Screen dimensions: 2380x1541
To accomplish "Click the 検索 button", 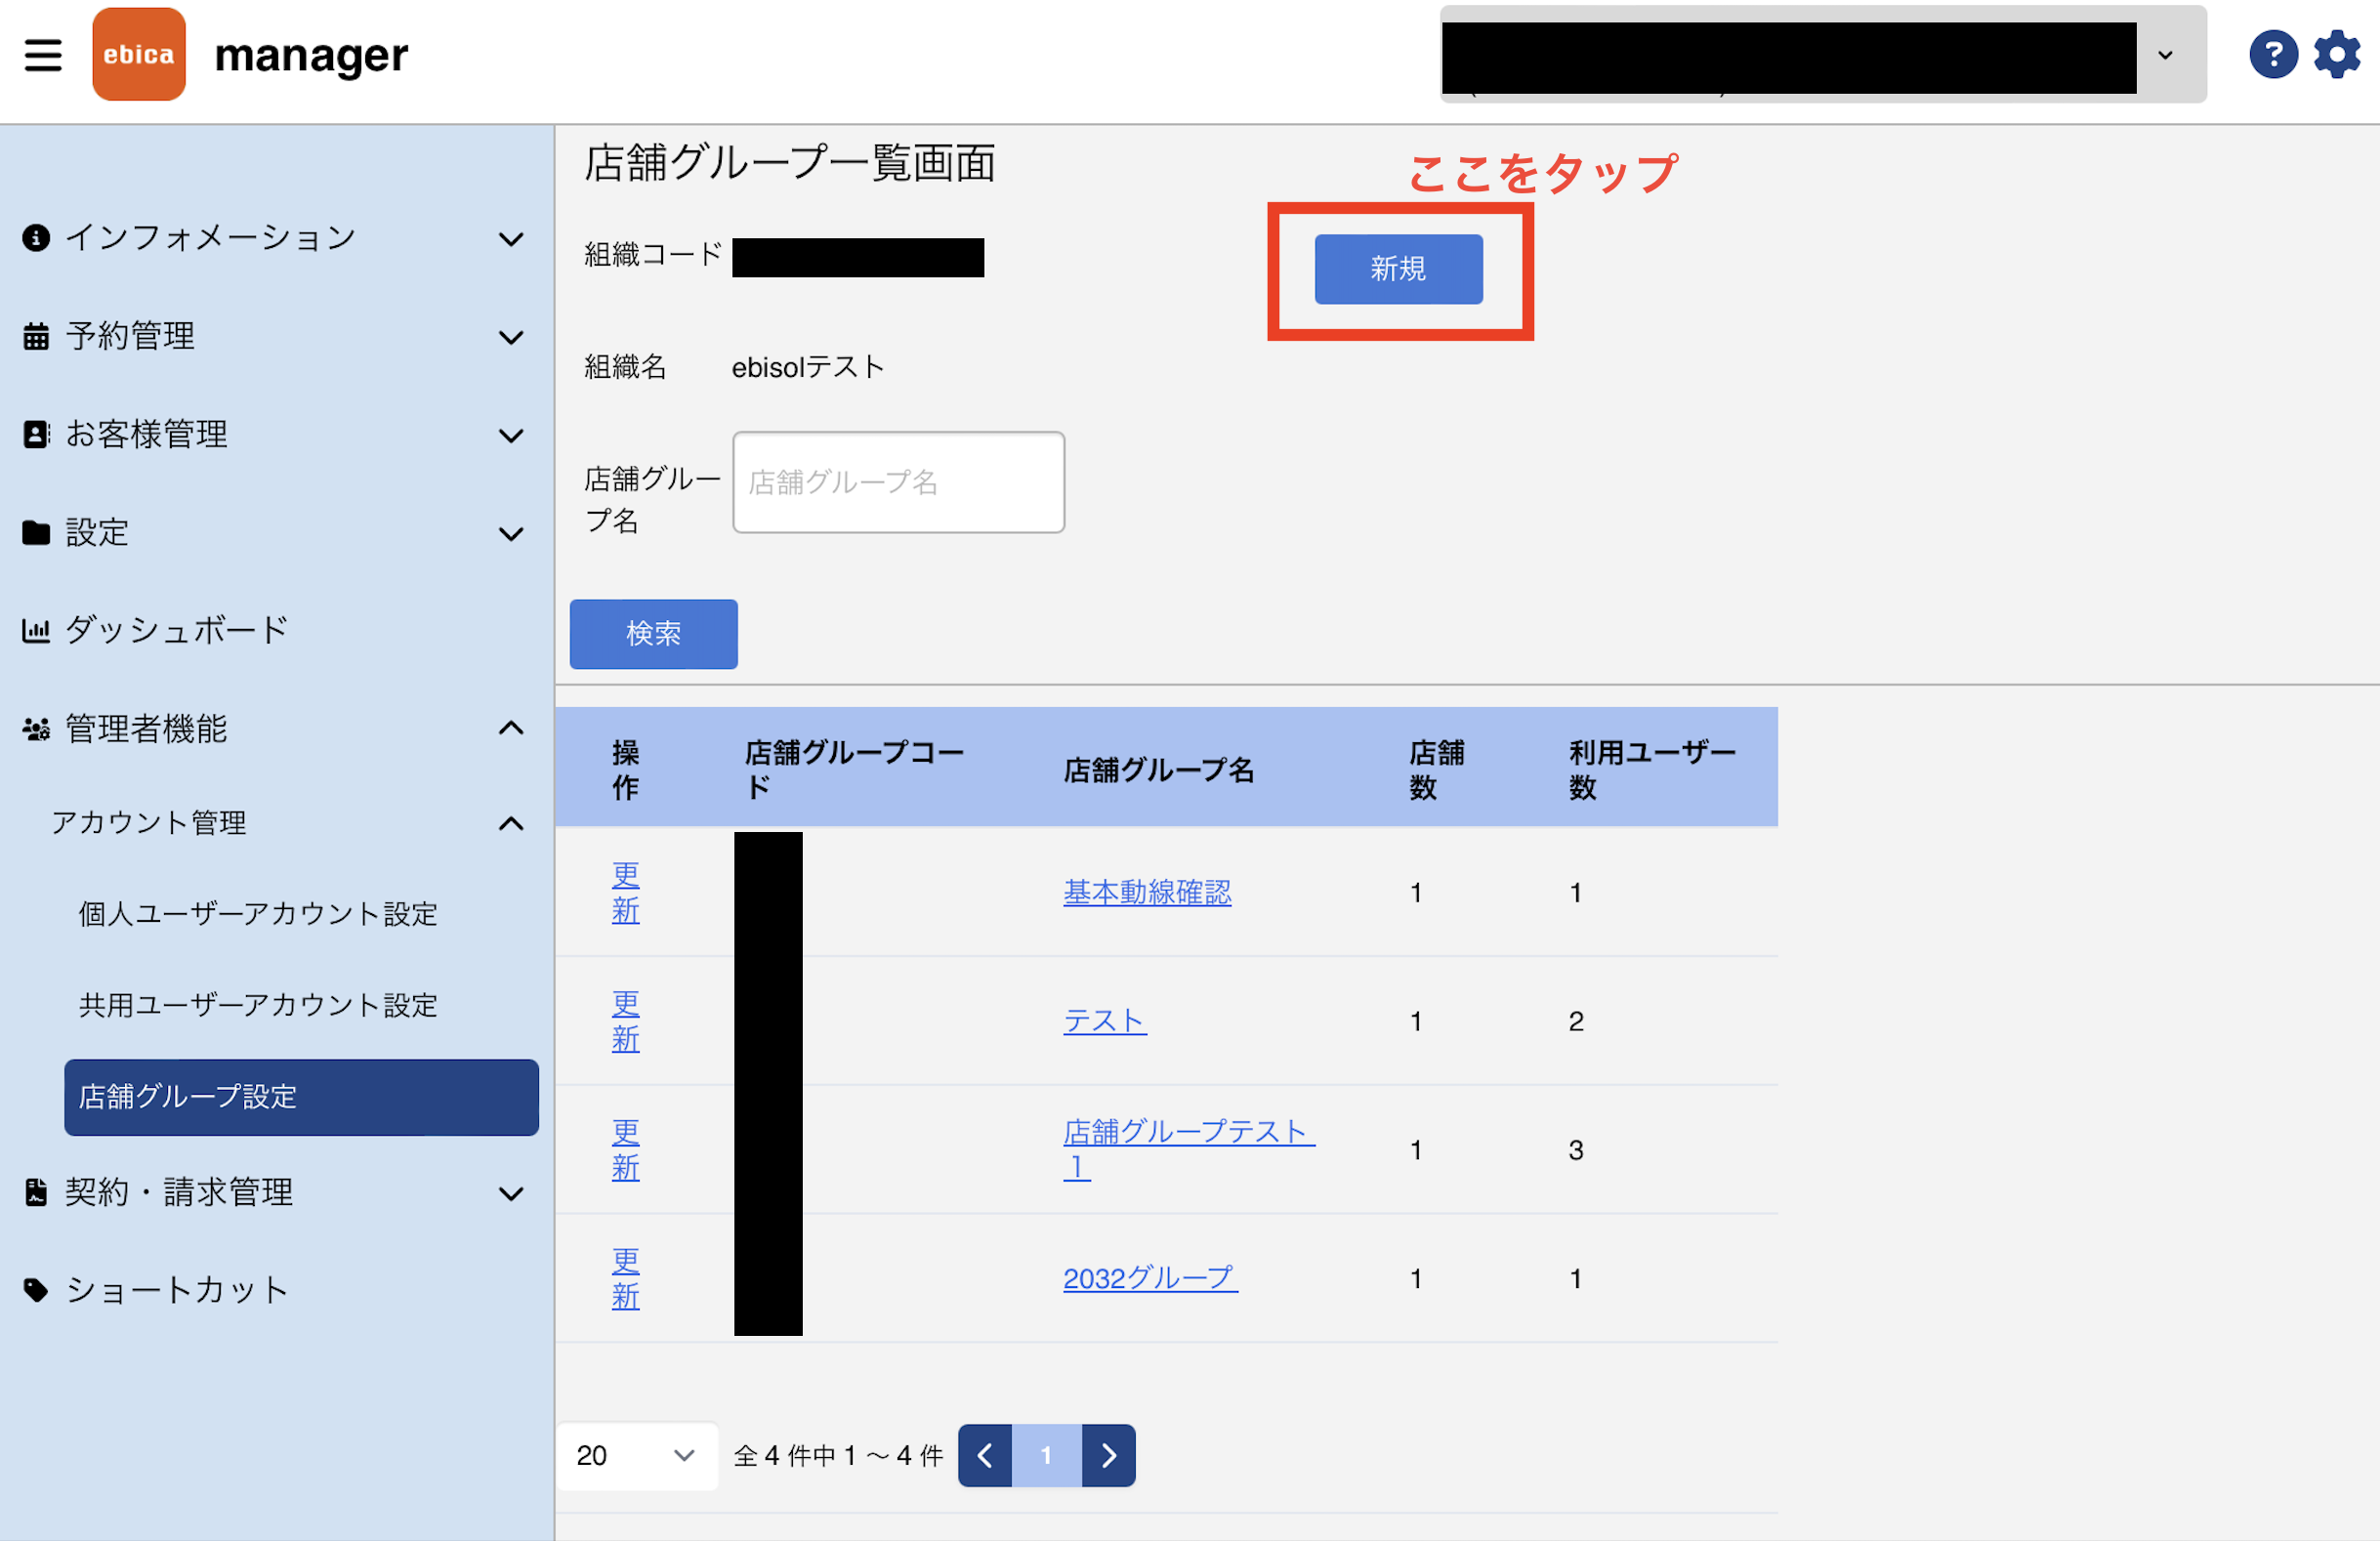I will point(653,634).
